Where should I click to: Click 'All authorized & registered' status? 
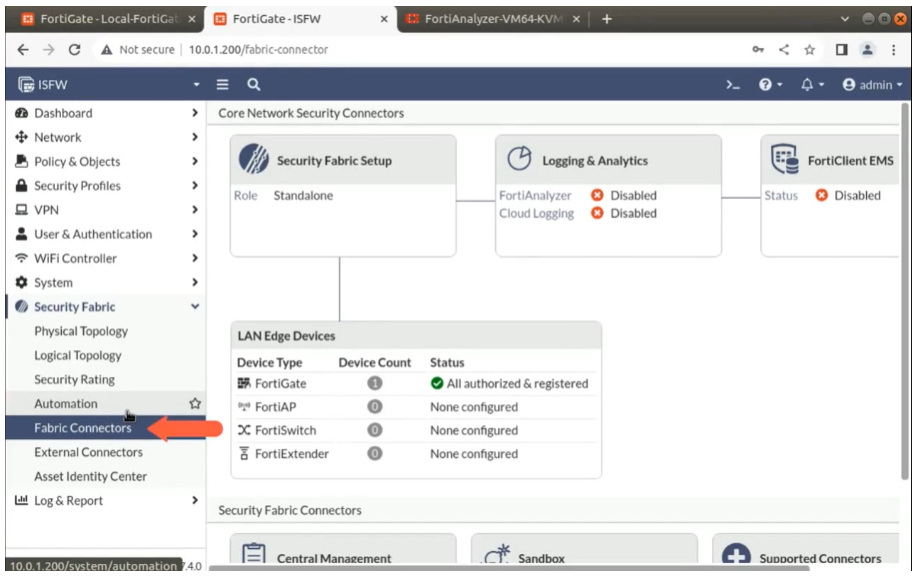tap(509, 383)
